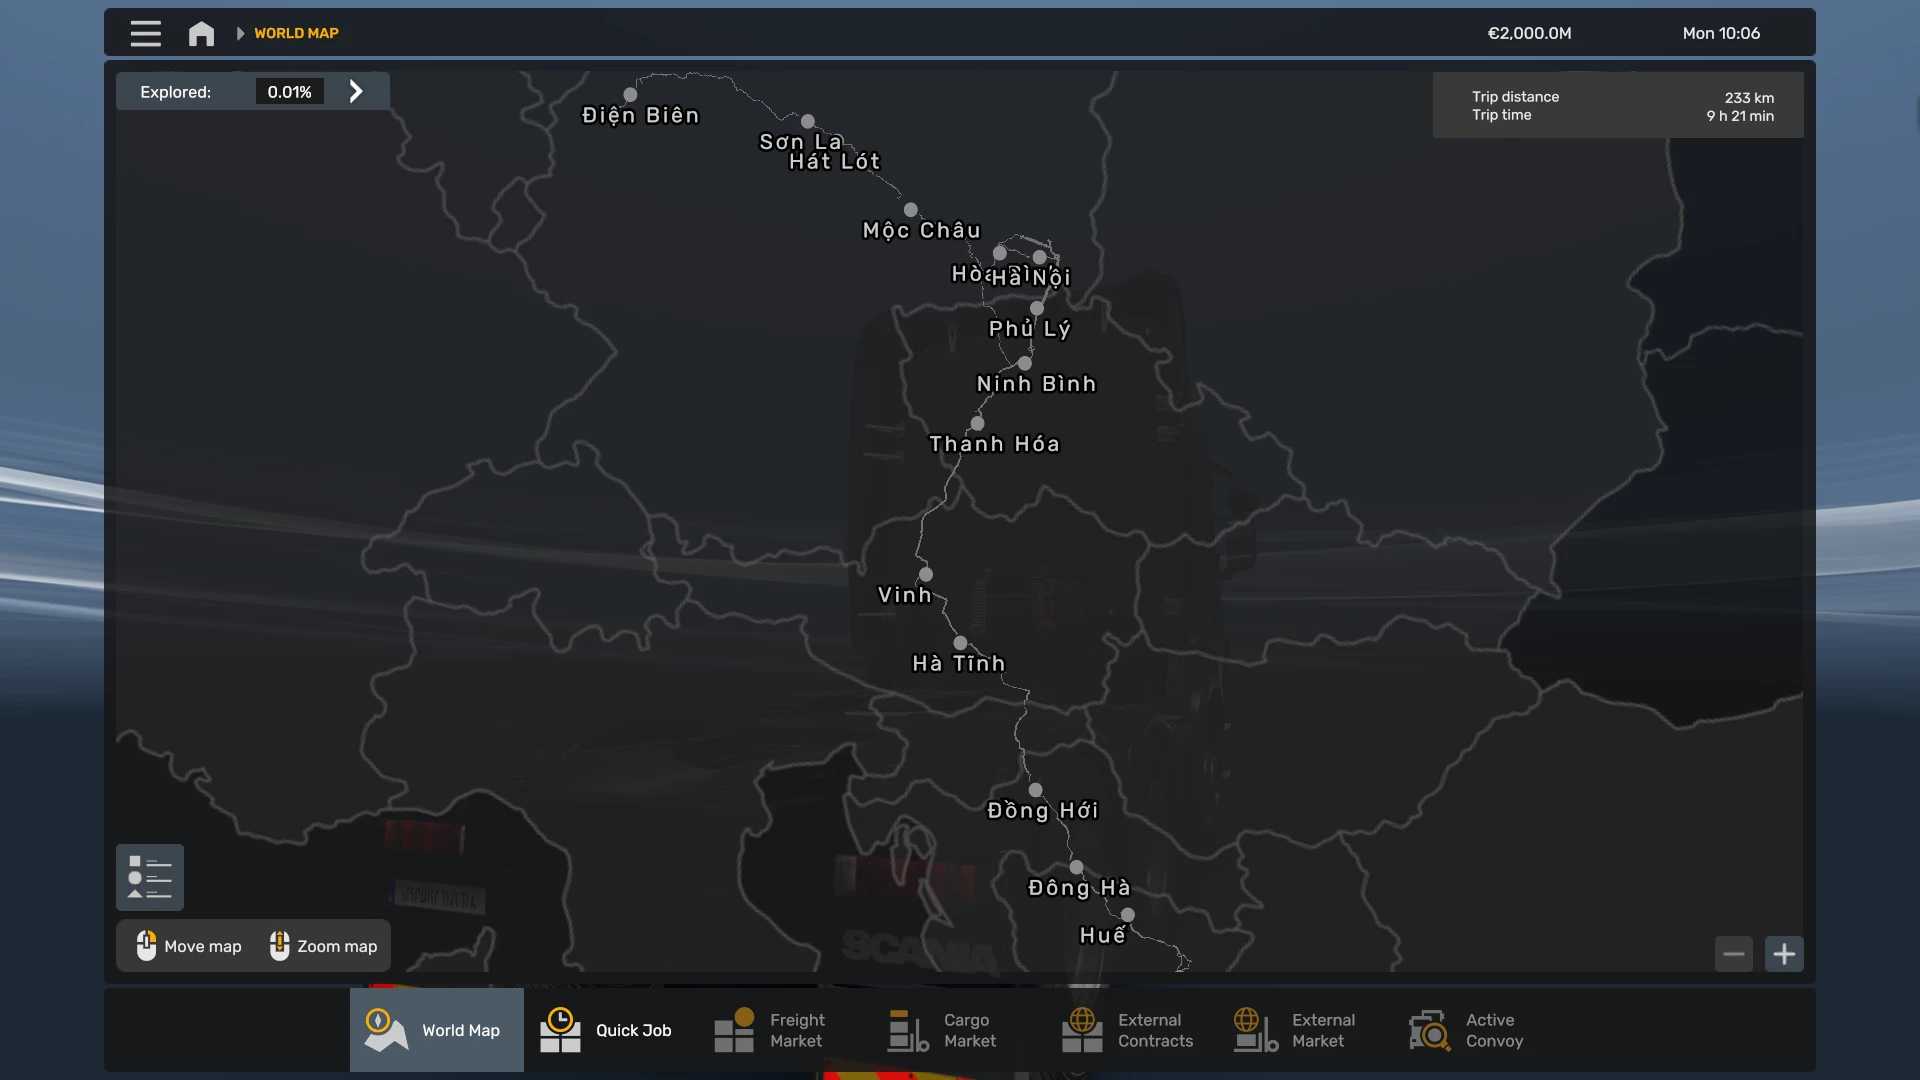The height and width of the screenshot is (1080, 1920).
Task: Open the hamburger main menu
Action: pyautogui.click(x=145, y=33)
